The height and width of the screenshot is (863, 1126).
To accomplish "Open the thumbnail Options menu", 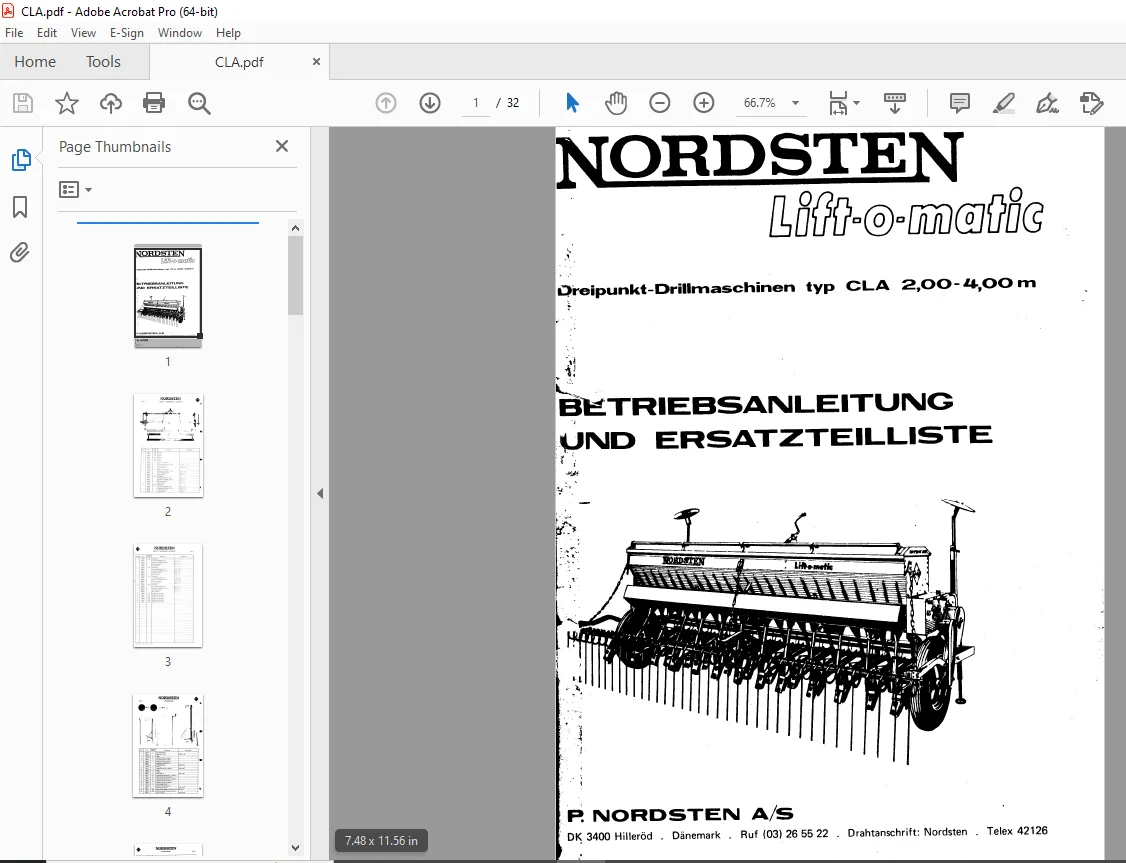I will click(x=75, y=190).
